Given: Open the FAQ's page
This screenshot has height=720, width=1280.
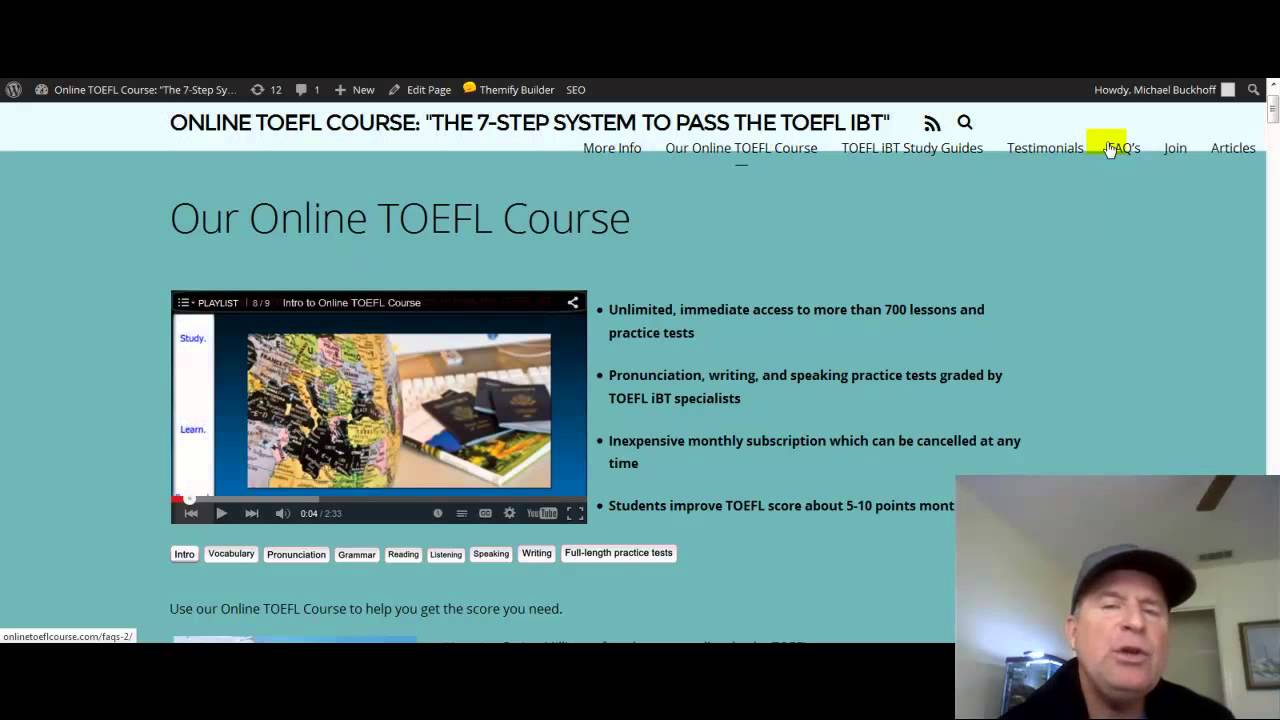Looking at the screenshot, I should (x=1122, y=148).
